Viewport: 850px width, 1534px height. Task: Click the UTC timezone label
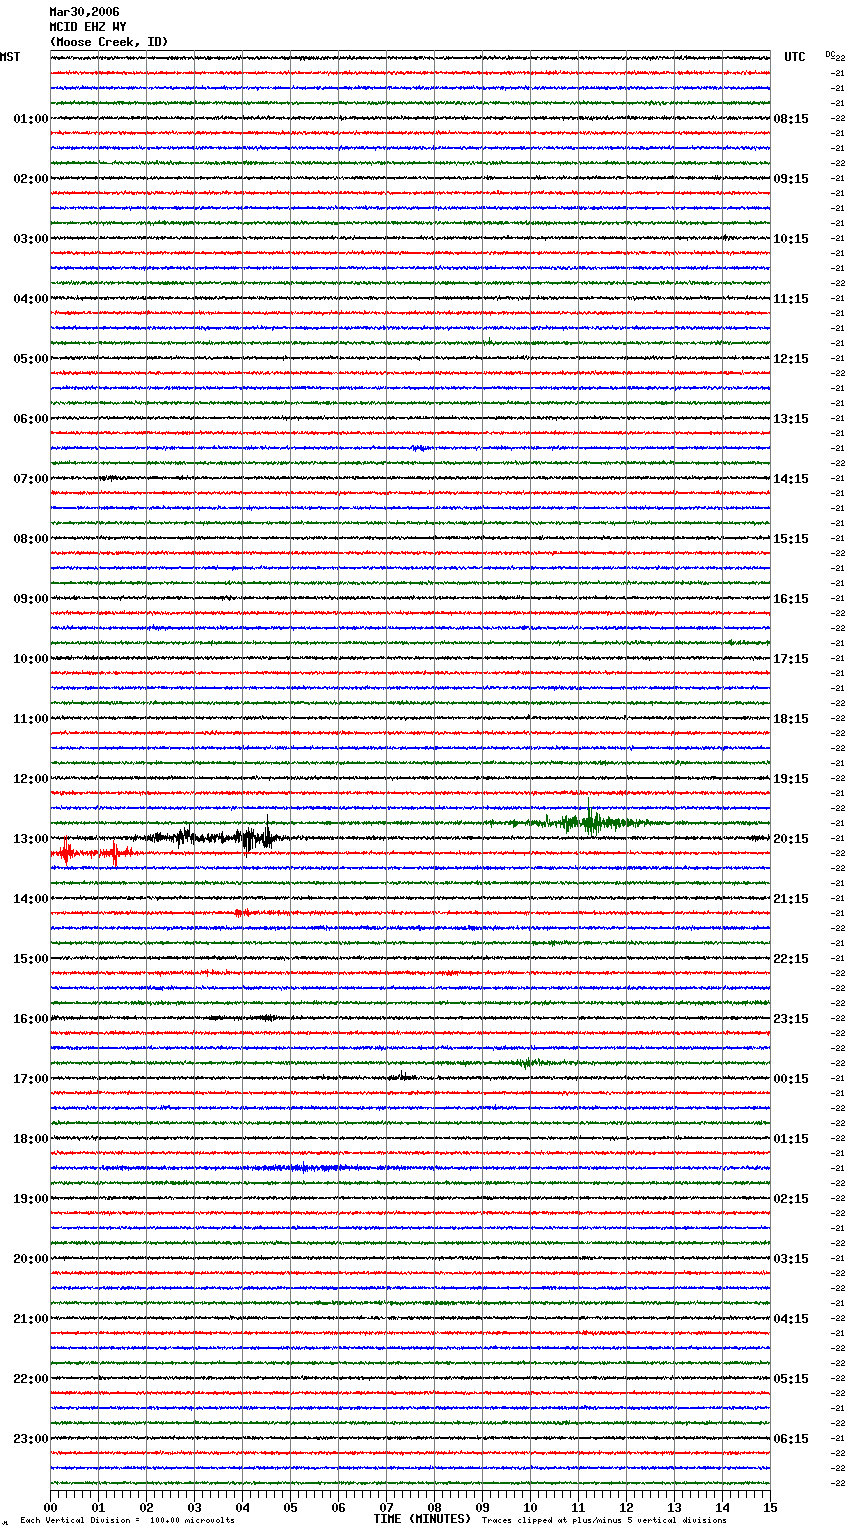coord(794,57)
